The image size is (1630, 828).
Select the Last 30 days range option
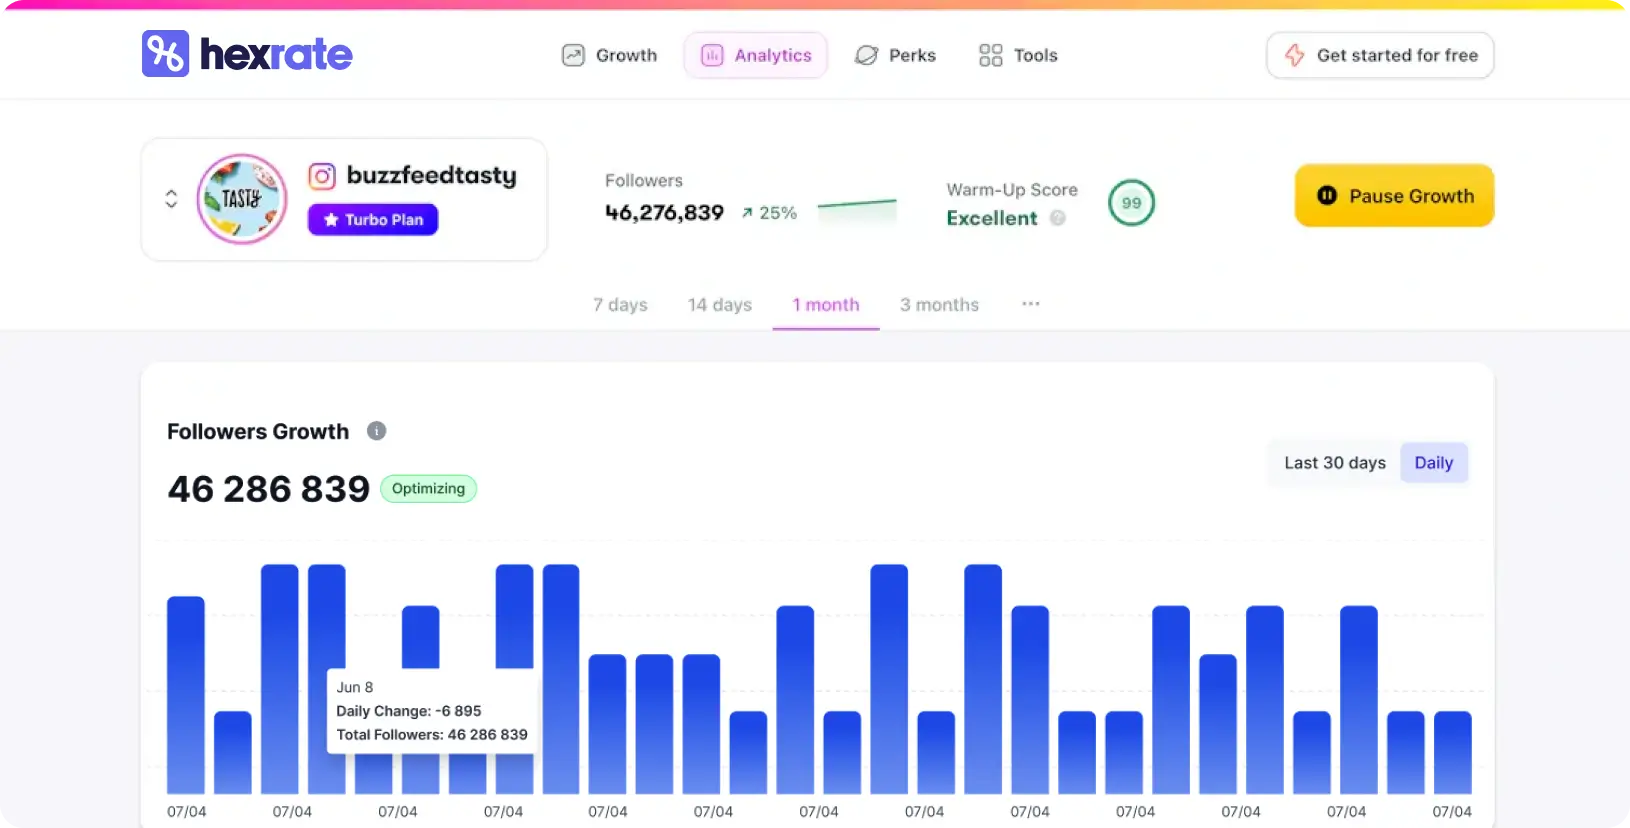point(1334,463)
